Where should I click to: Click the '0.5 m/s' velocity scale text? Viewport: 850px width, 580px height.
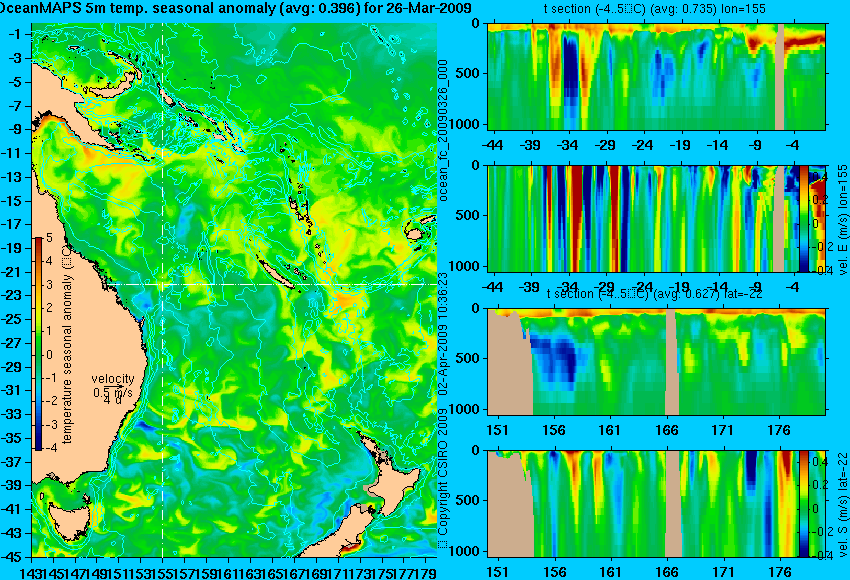click(x=112, y=392)
